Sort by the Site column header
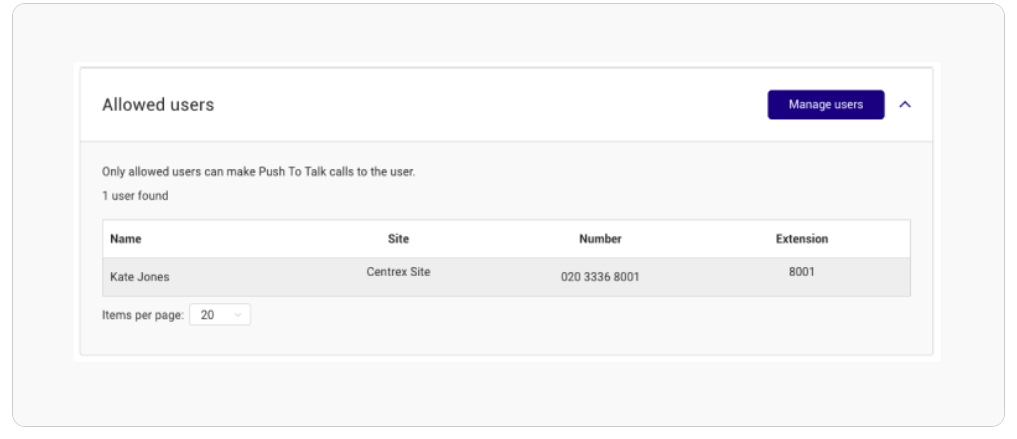This screenshot has height=439, width=1017. pos(398,239)
